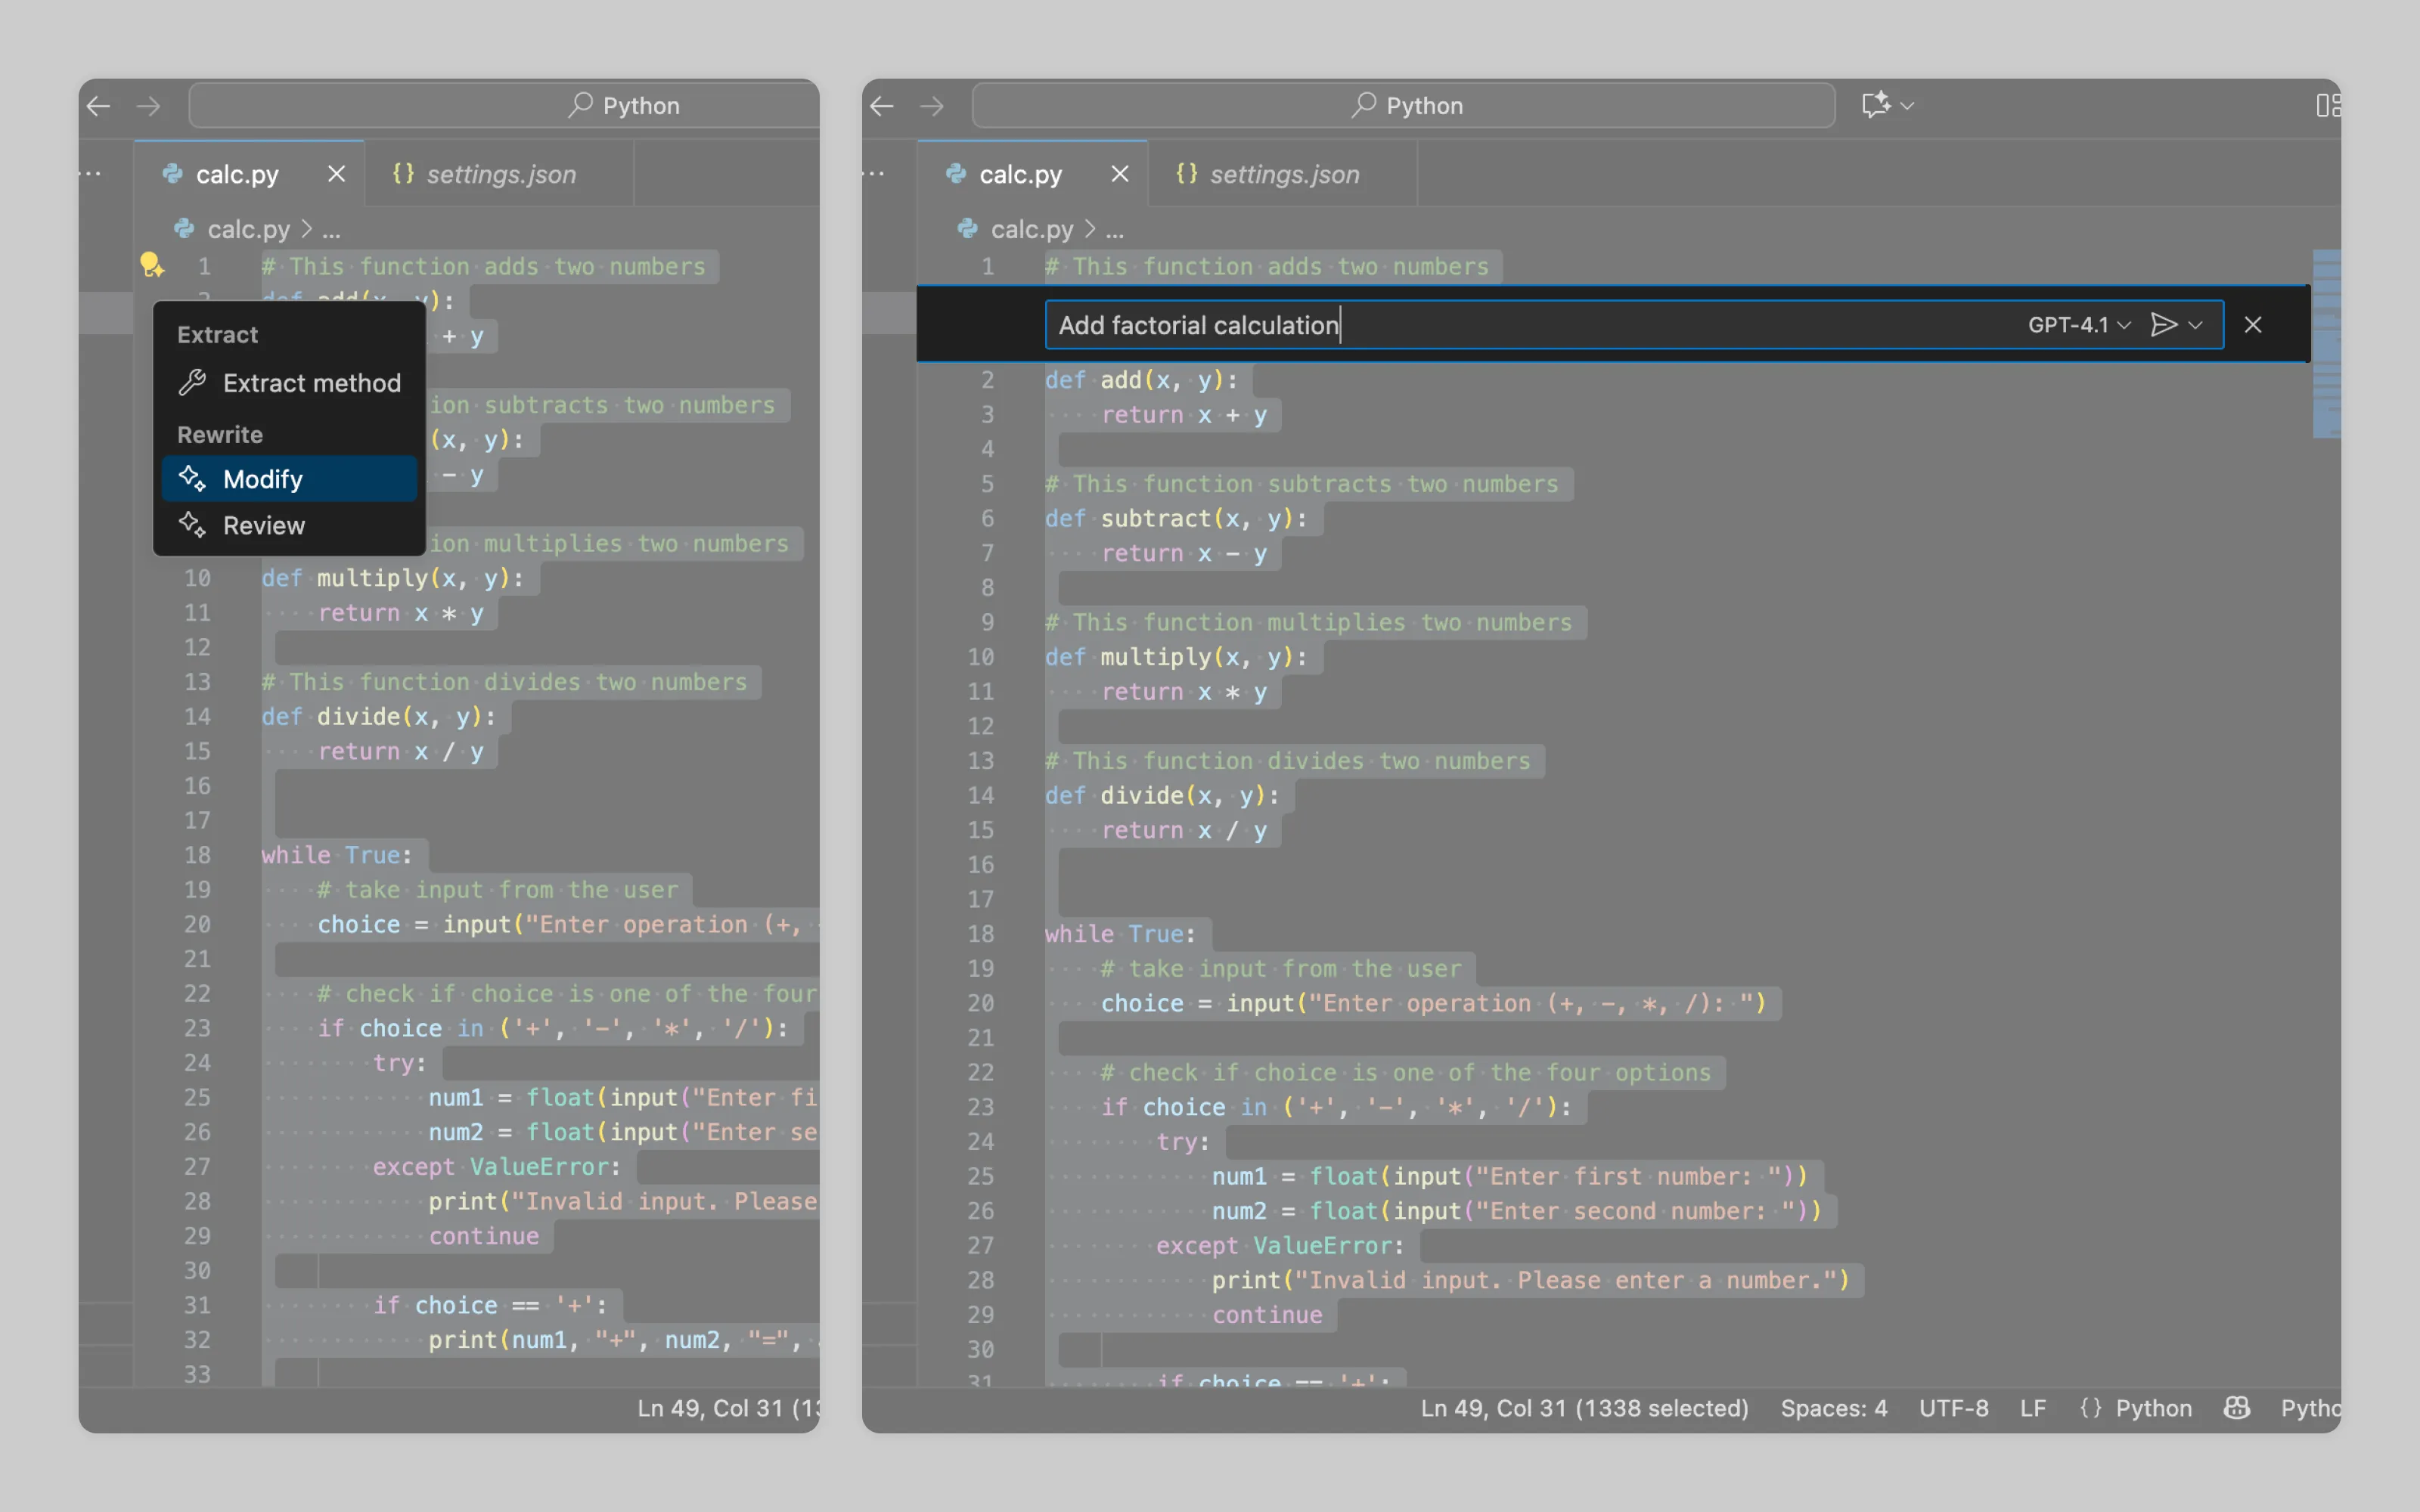Click UTF-8 encoding in status bar

click(1953, 1408)
